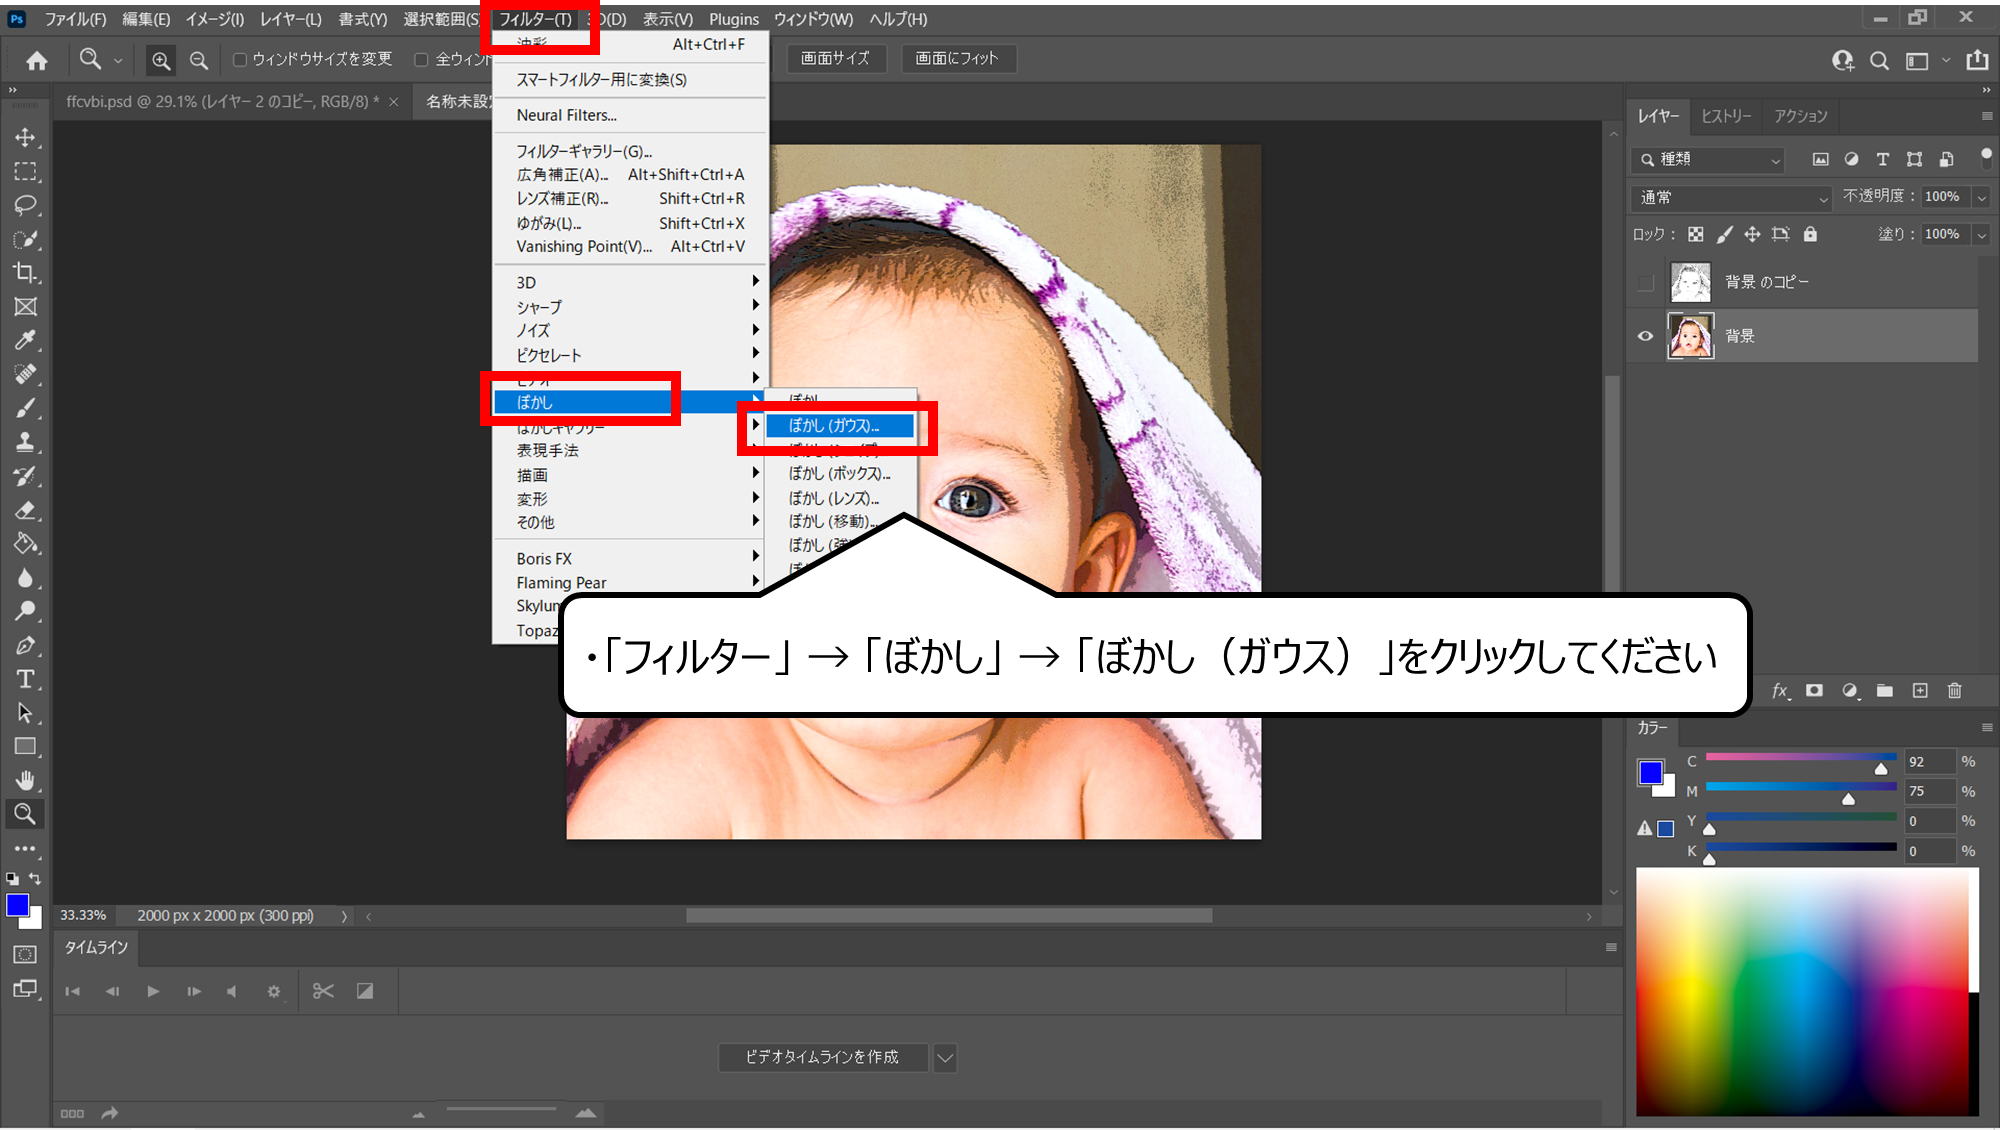Viewport: 2000px width, 1130px height.
Task: Click the Zoom In magnifier icon
Action: pos(160,61)
